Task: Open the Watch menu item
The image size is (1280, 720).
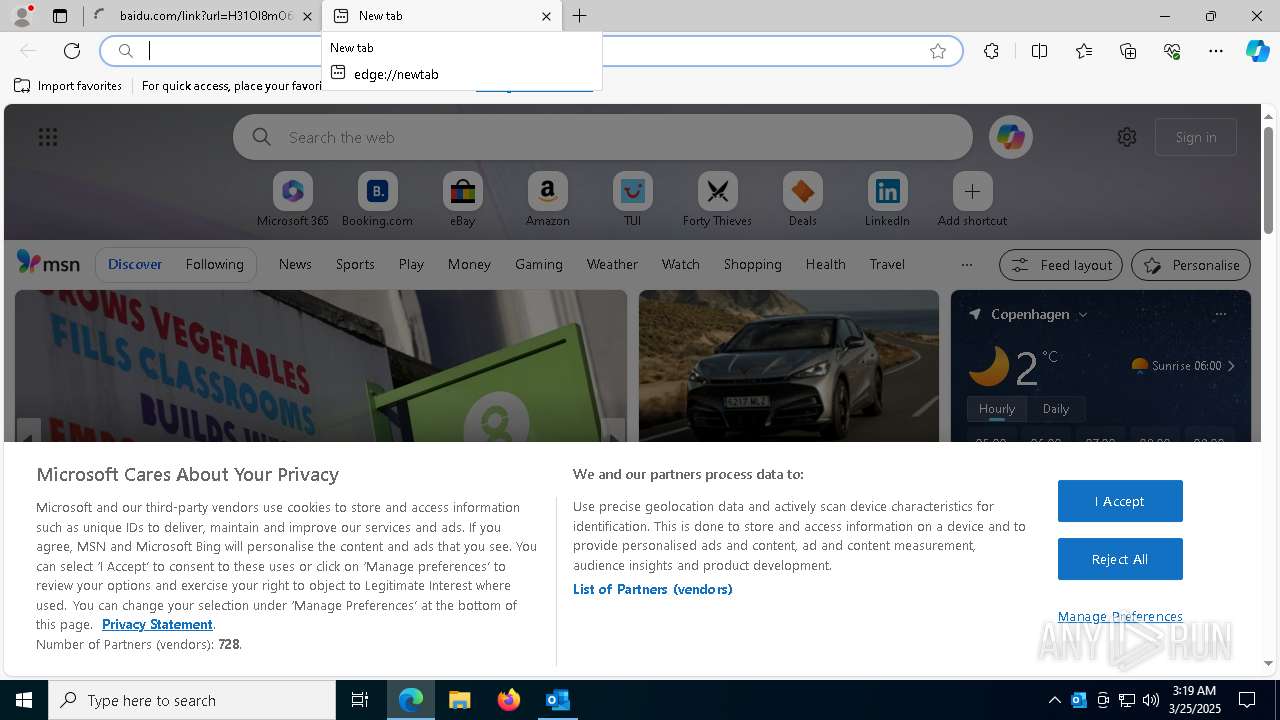Action: pos(681,264)
